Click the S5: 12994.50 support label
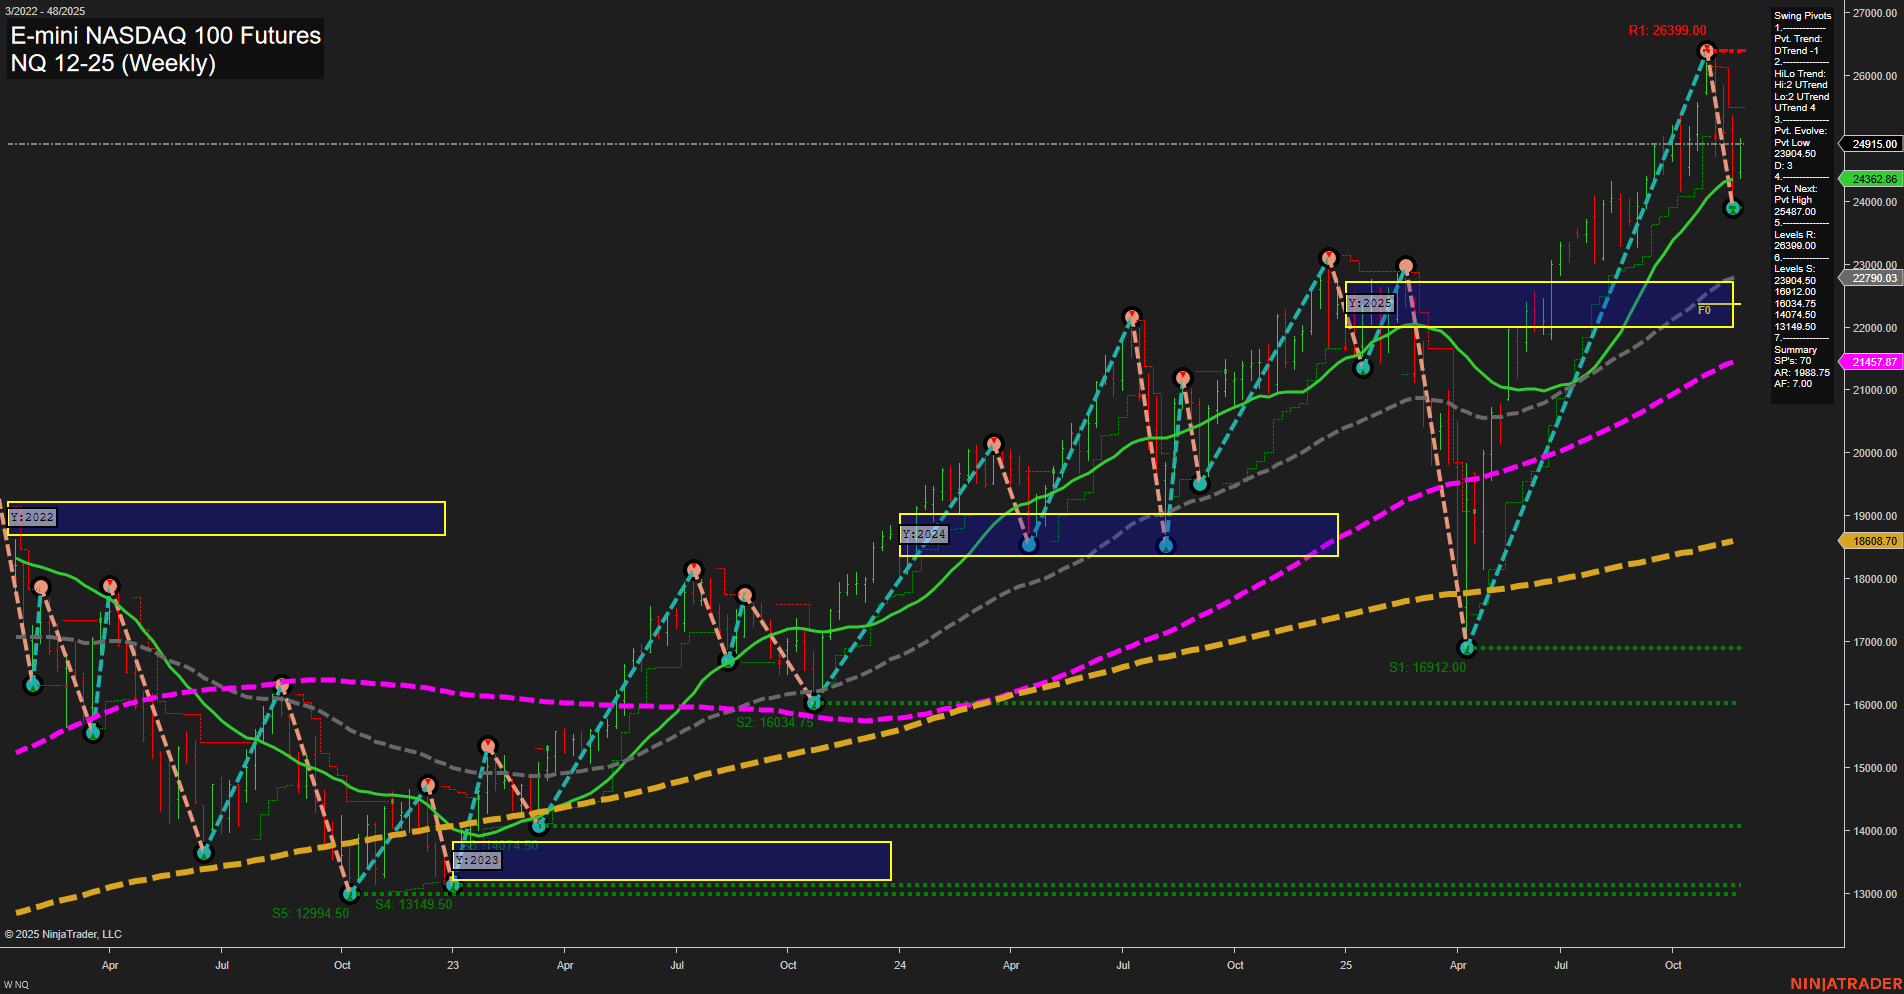The width and height of the screenshot is (1904, 994). click(310, 913)
